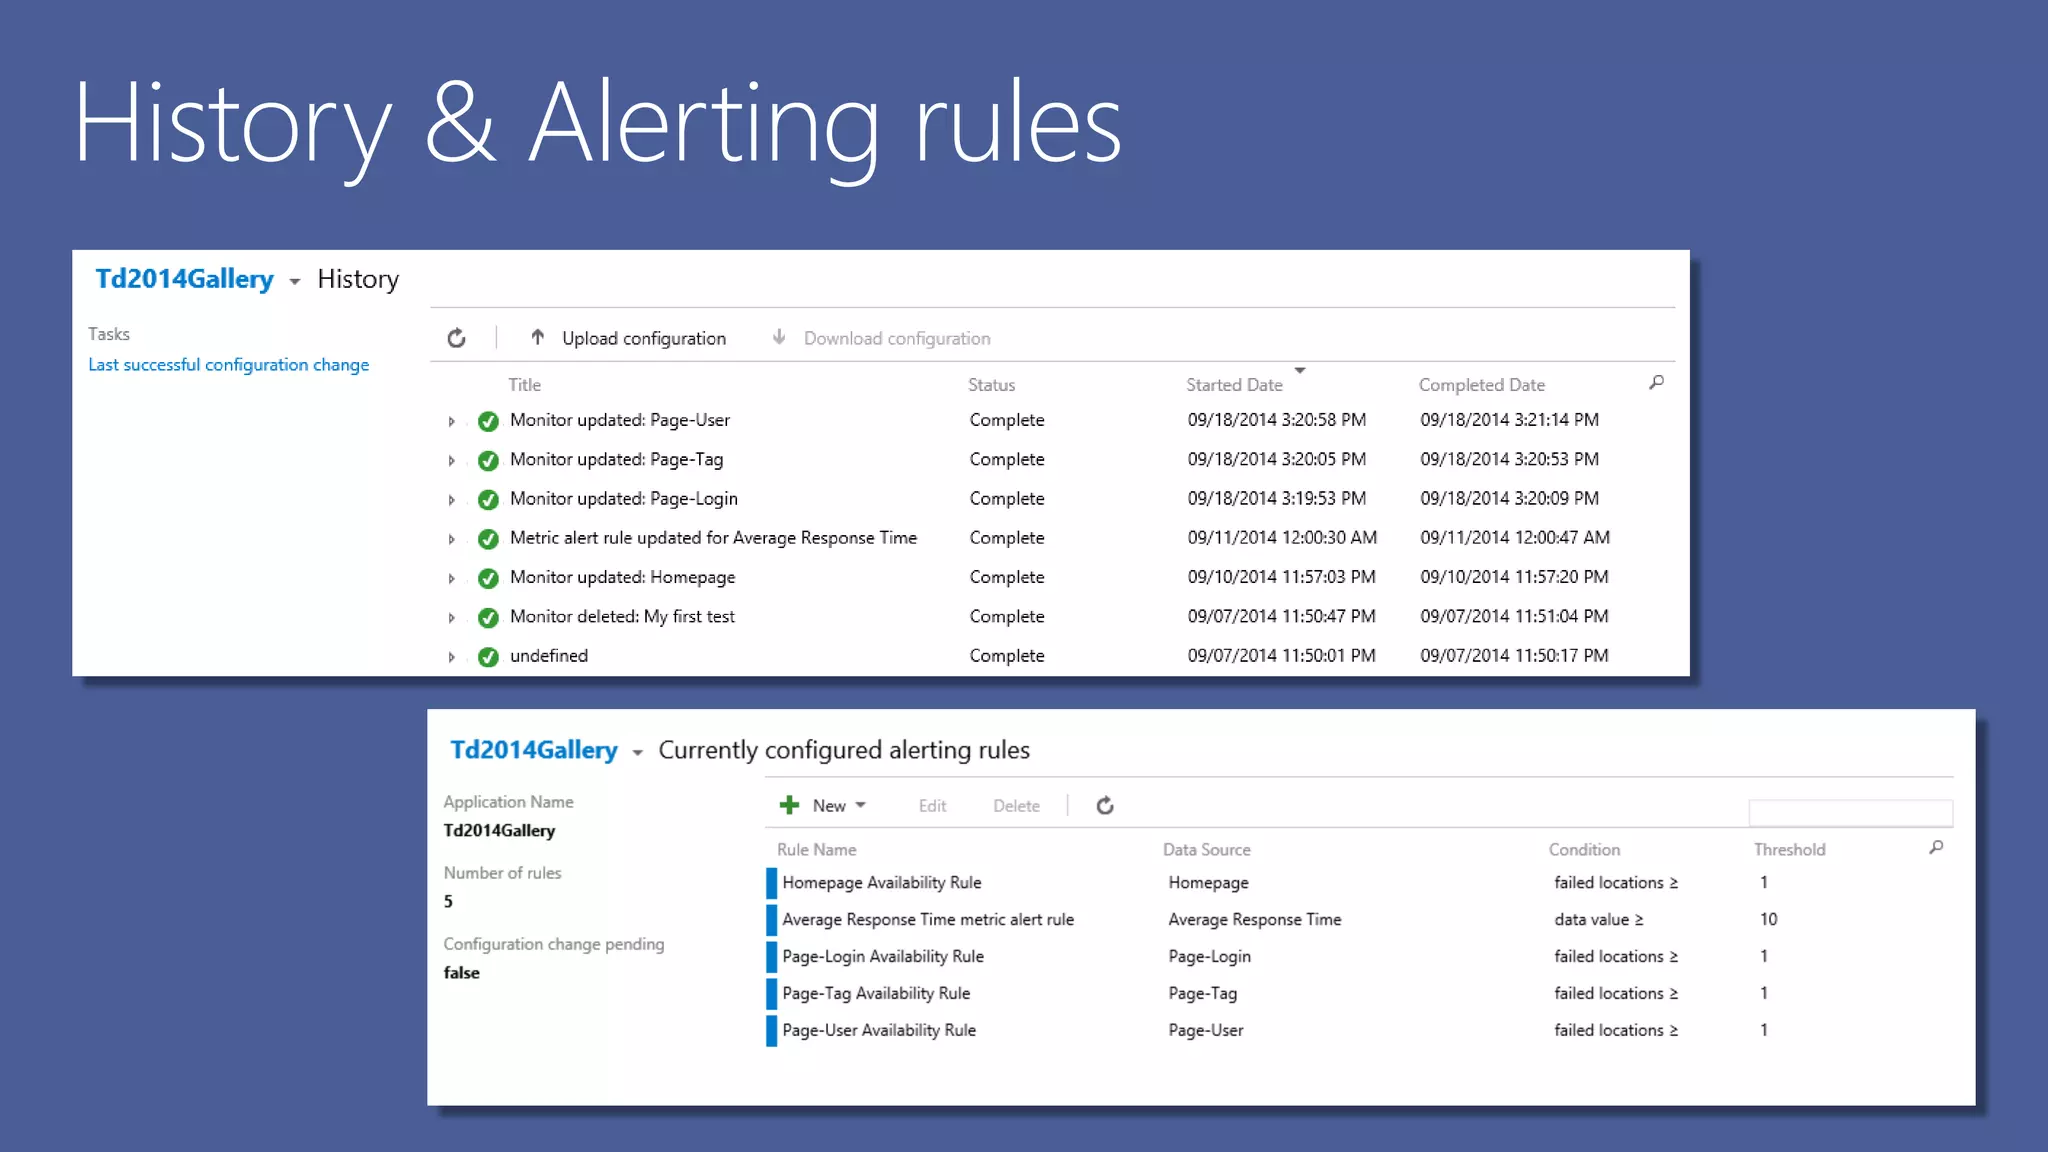Expand the Monitor updated: Page-User row
This screenshot has height=1152, width=2048.
point(451,422)
